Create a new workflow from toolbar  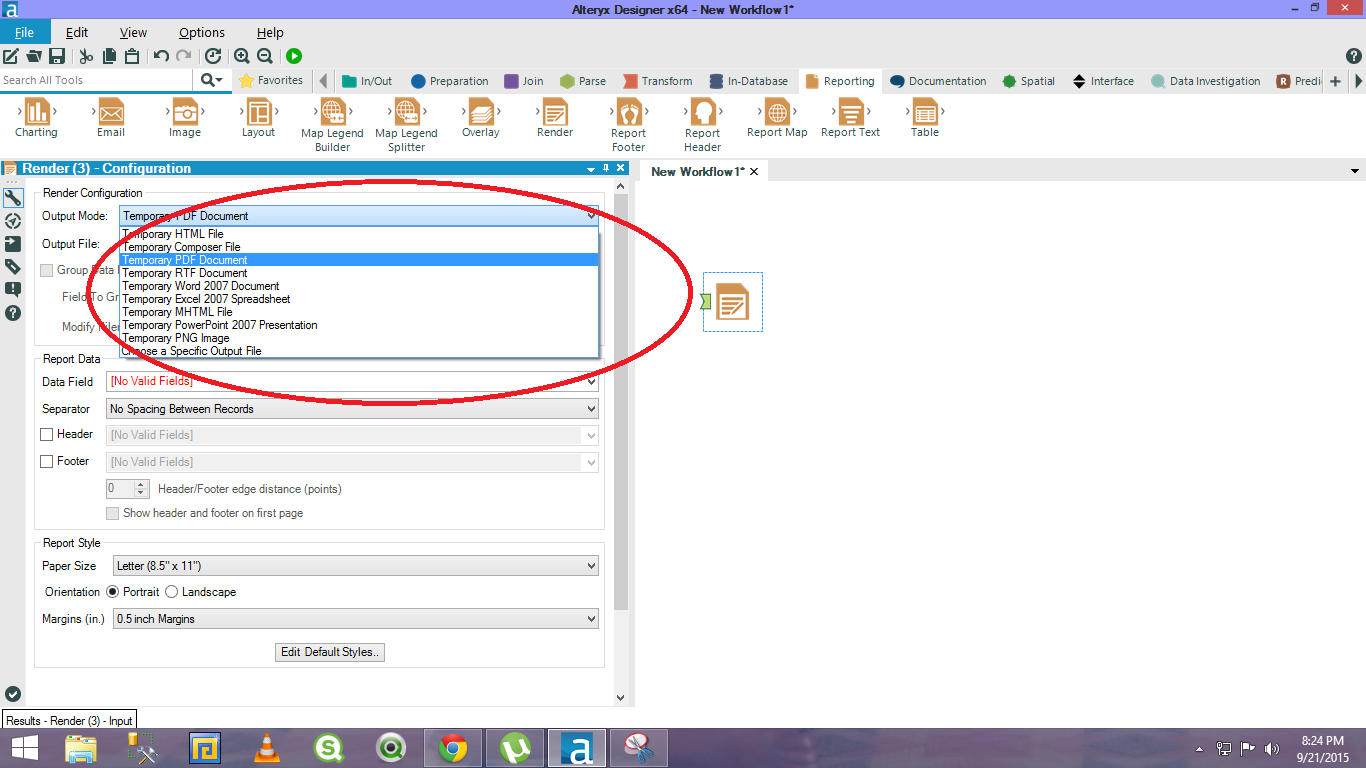pyautogui.click(x=11, y=56)
